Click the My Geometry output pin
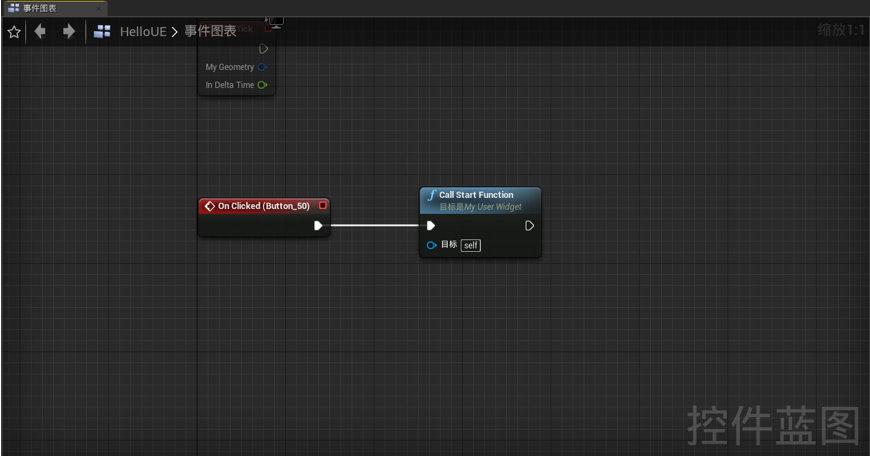The image size is (870, 457). tap(262, 67)
